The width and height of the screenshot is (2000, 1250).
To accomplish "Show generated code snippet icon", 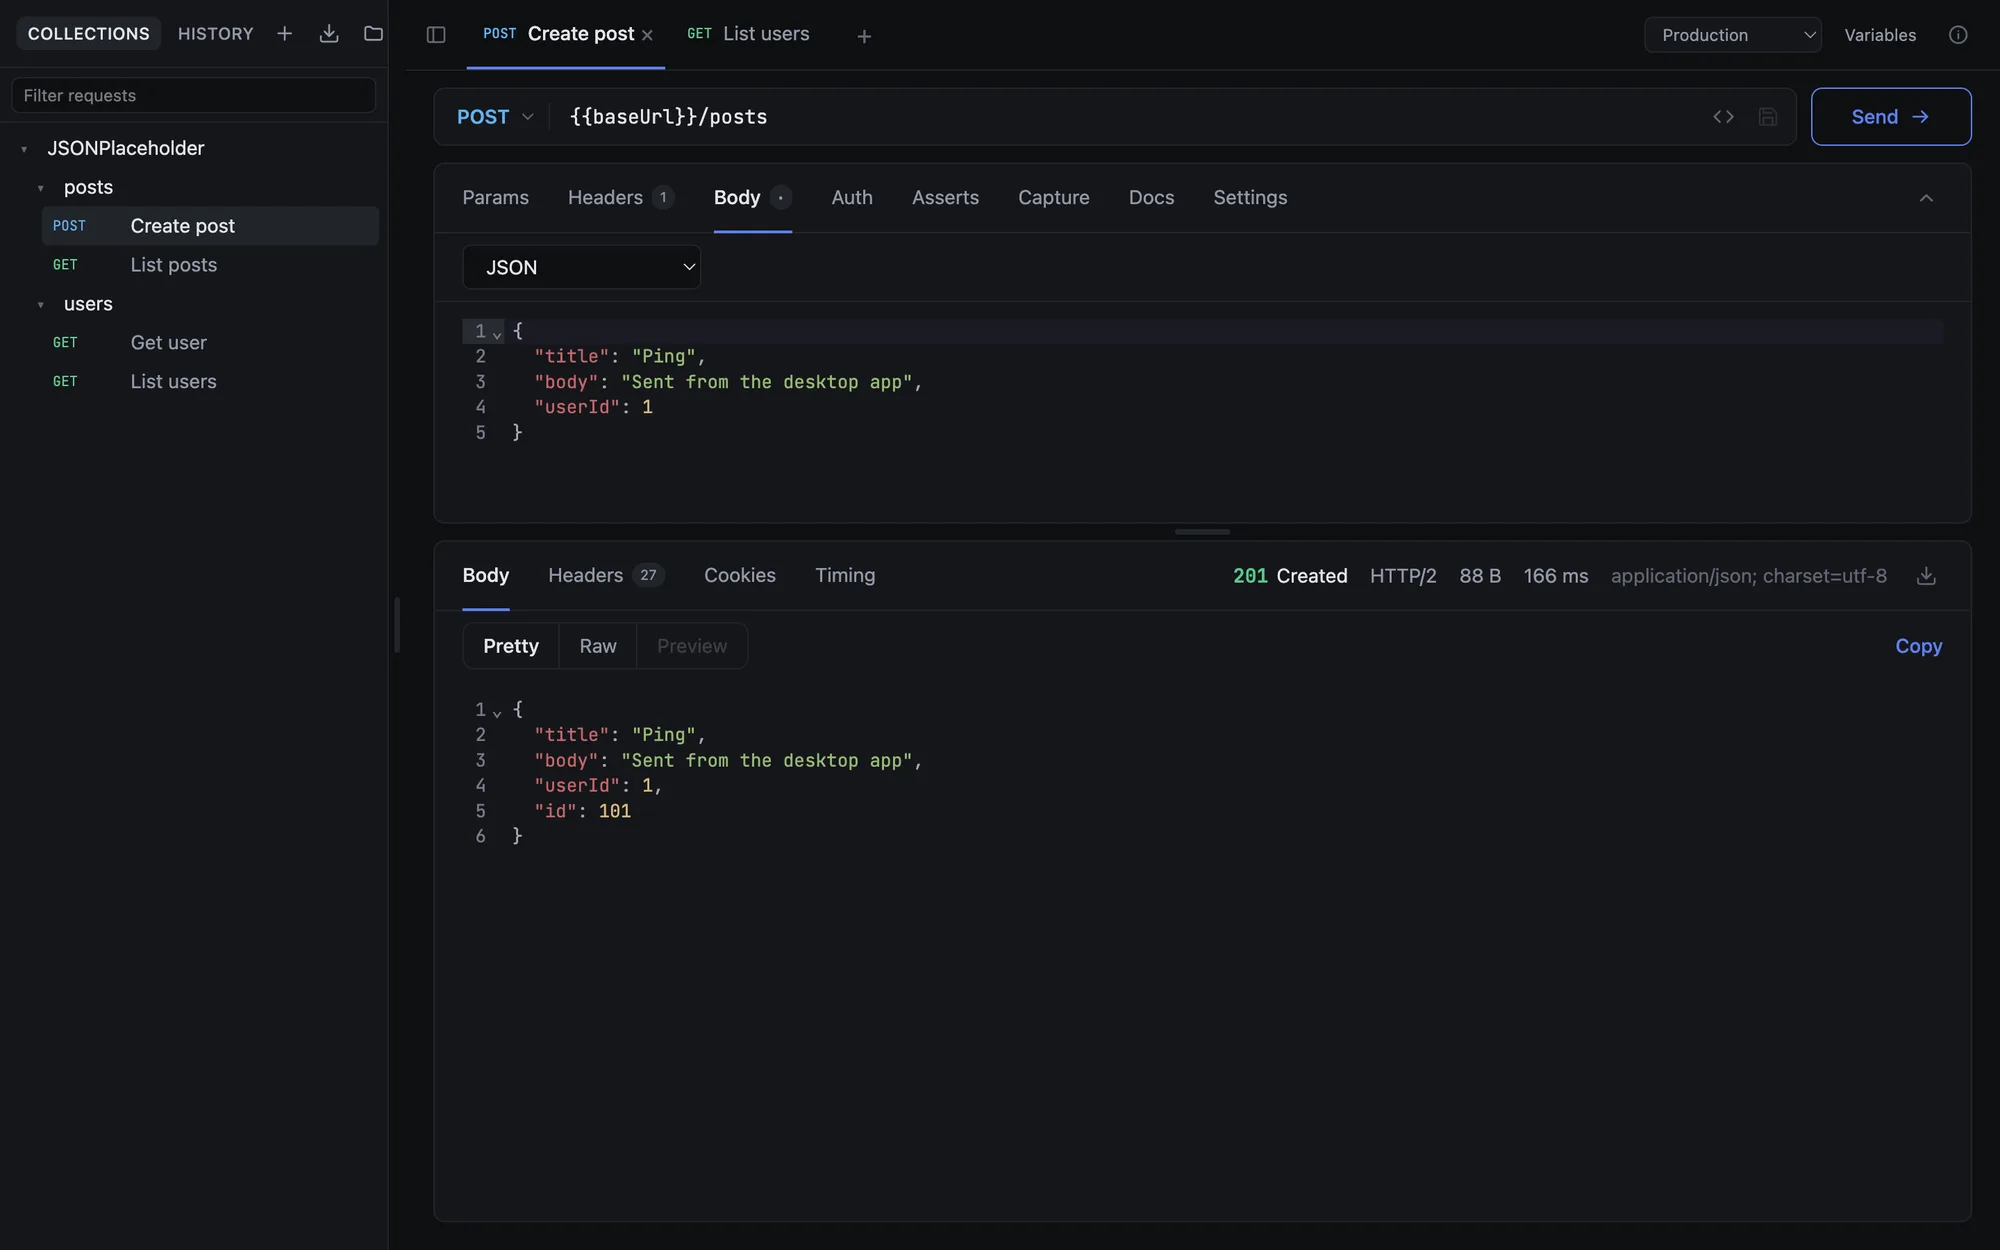I will point(1723,117).
